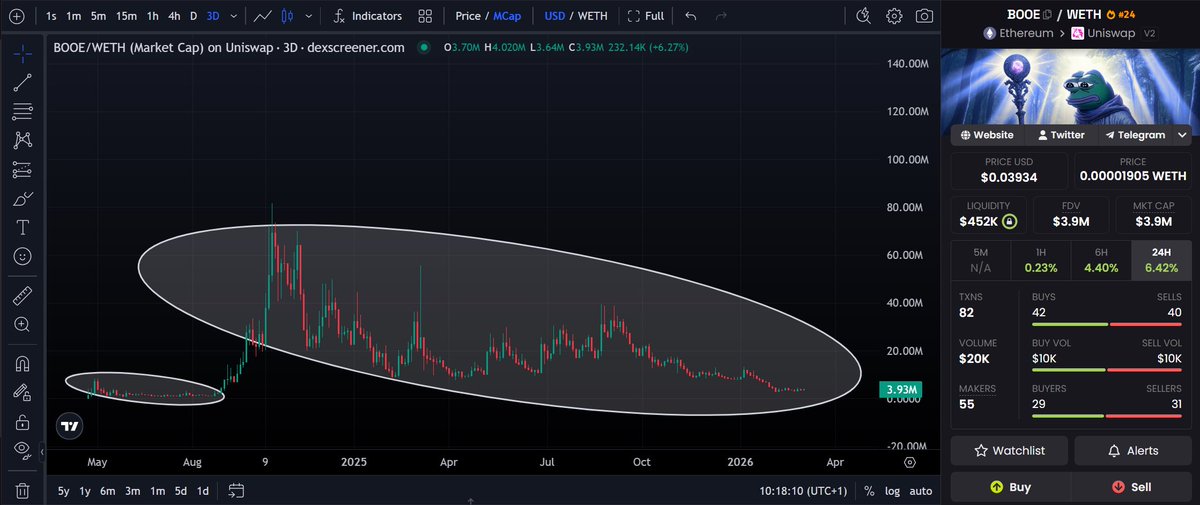Screen dimensions: 1200x505
Task: Switch chart quote to WETH
Action: click(591, 16)
